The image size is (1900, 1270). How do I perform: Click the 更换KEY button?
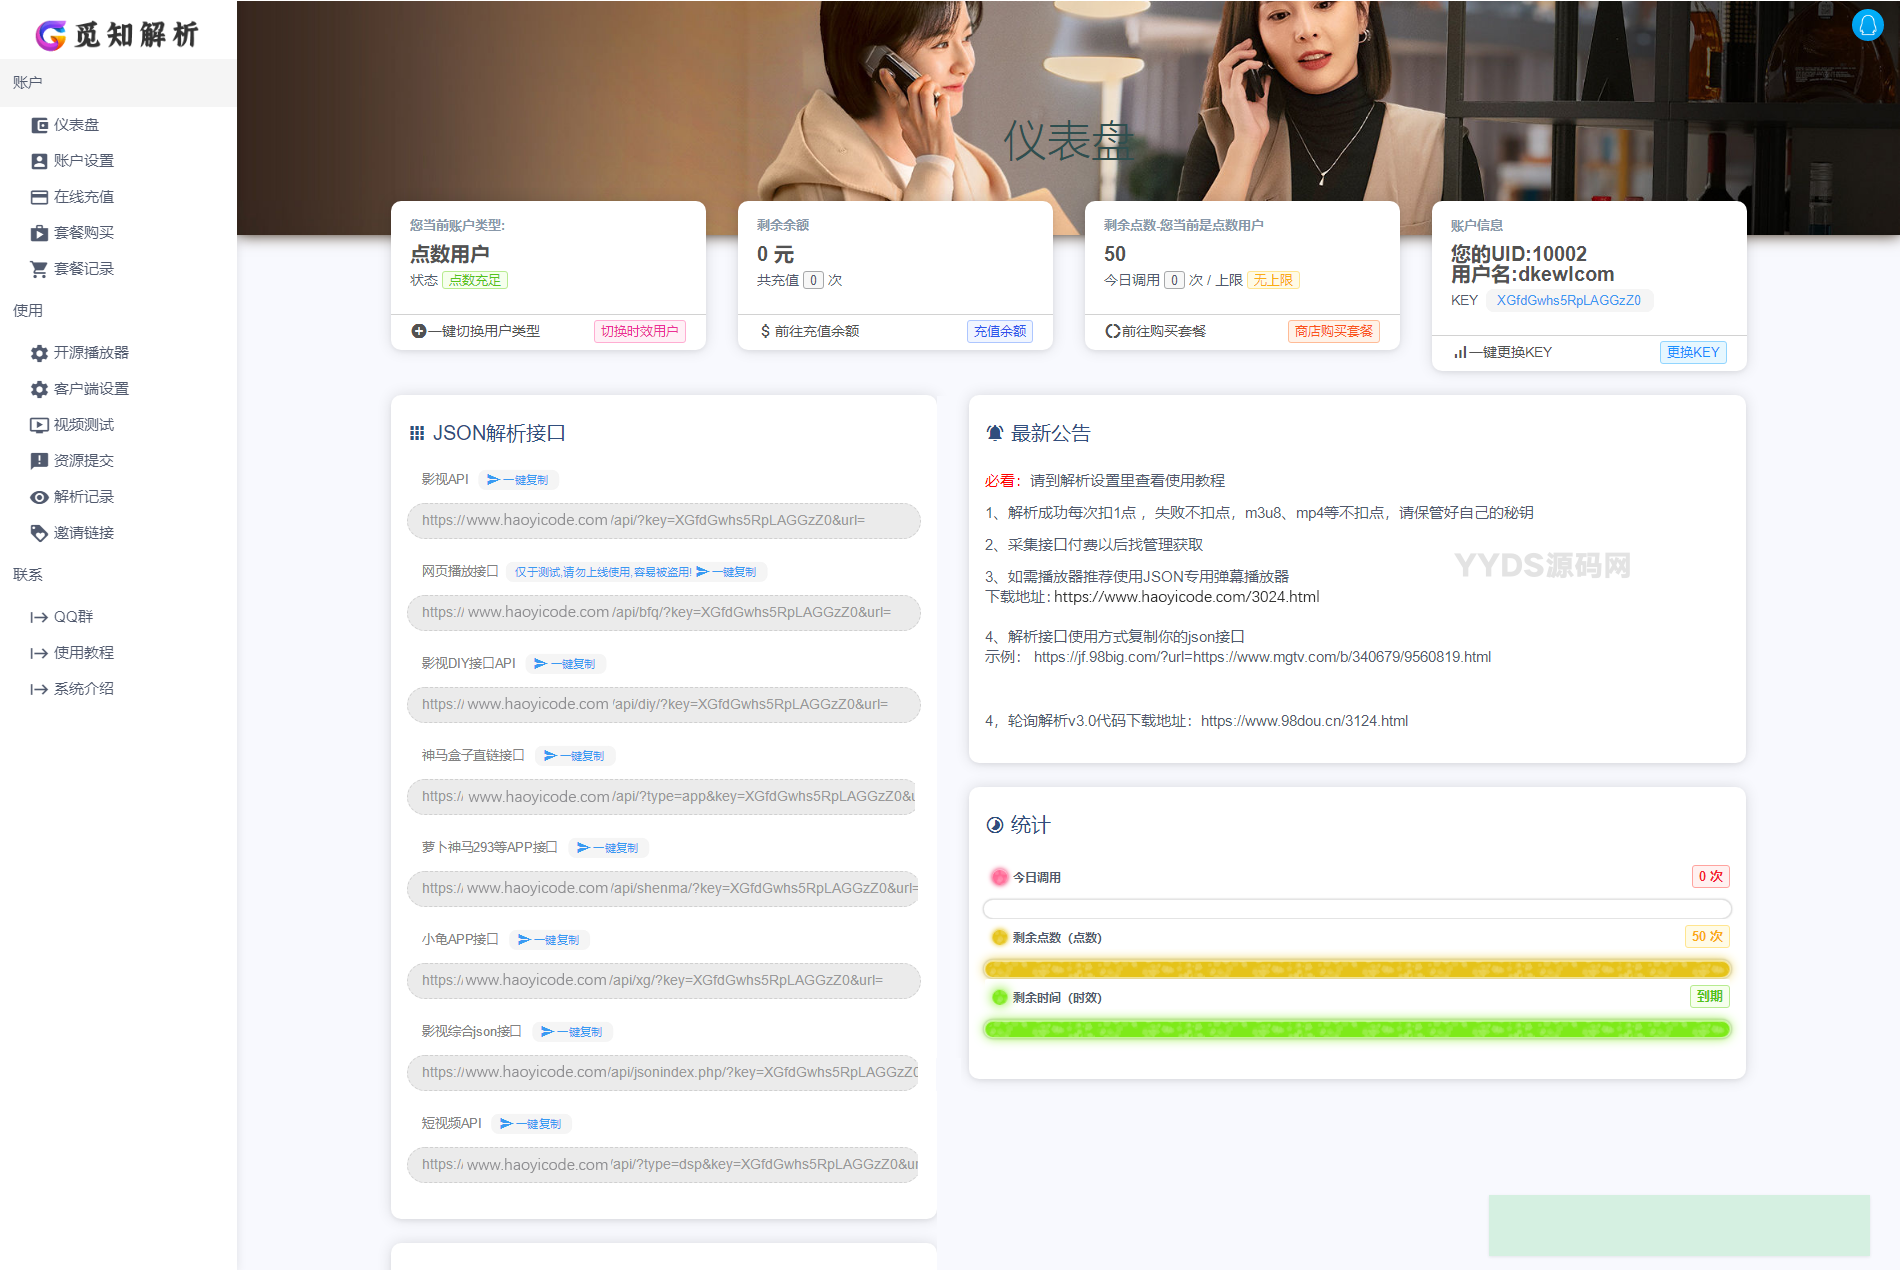click(1693, 352)
